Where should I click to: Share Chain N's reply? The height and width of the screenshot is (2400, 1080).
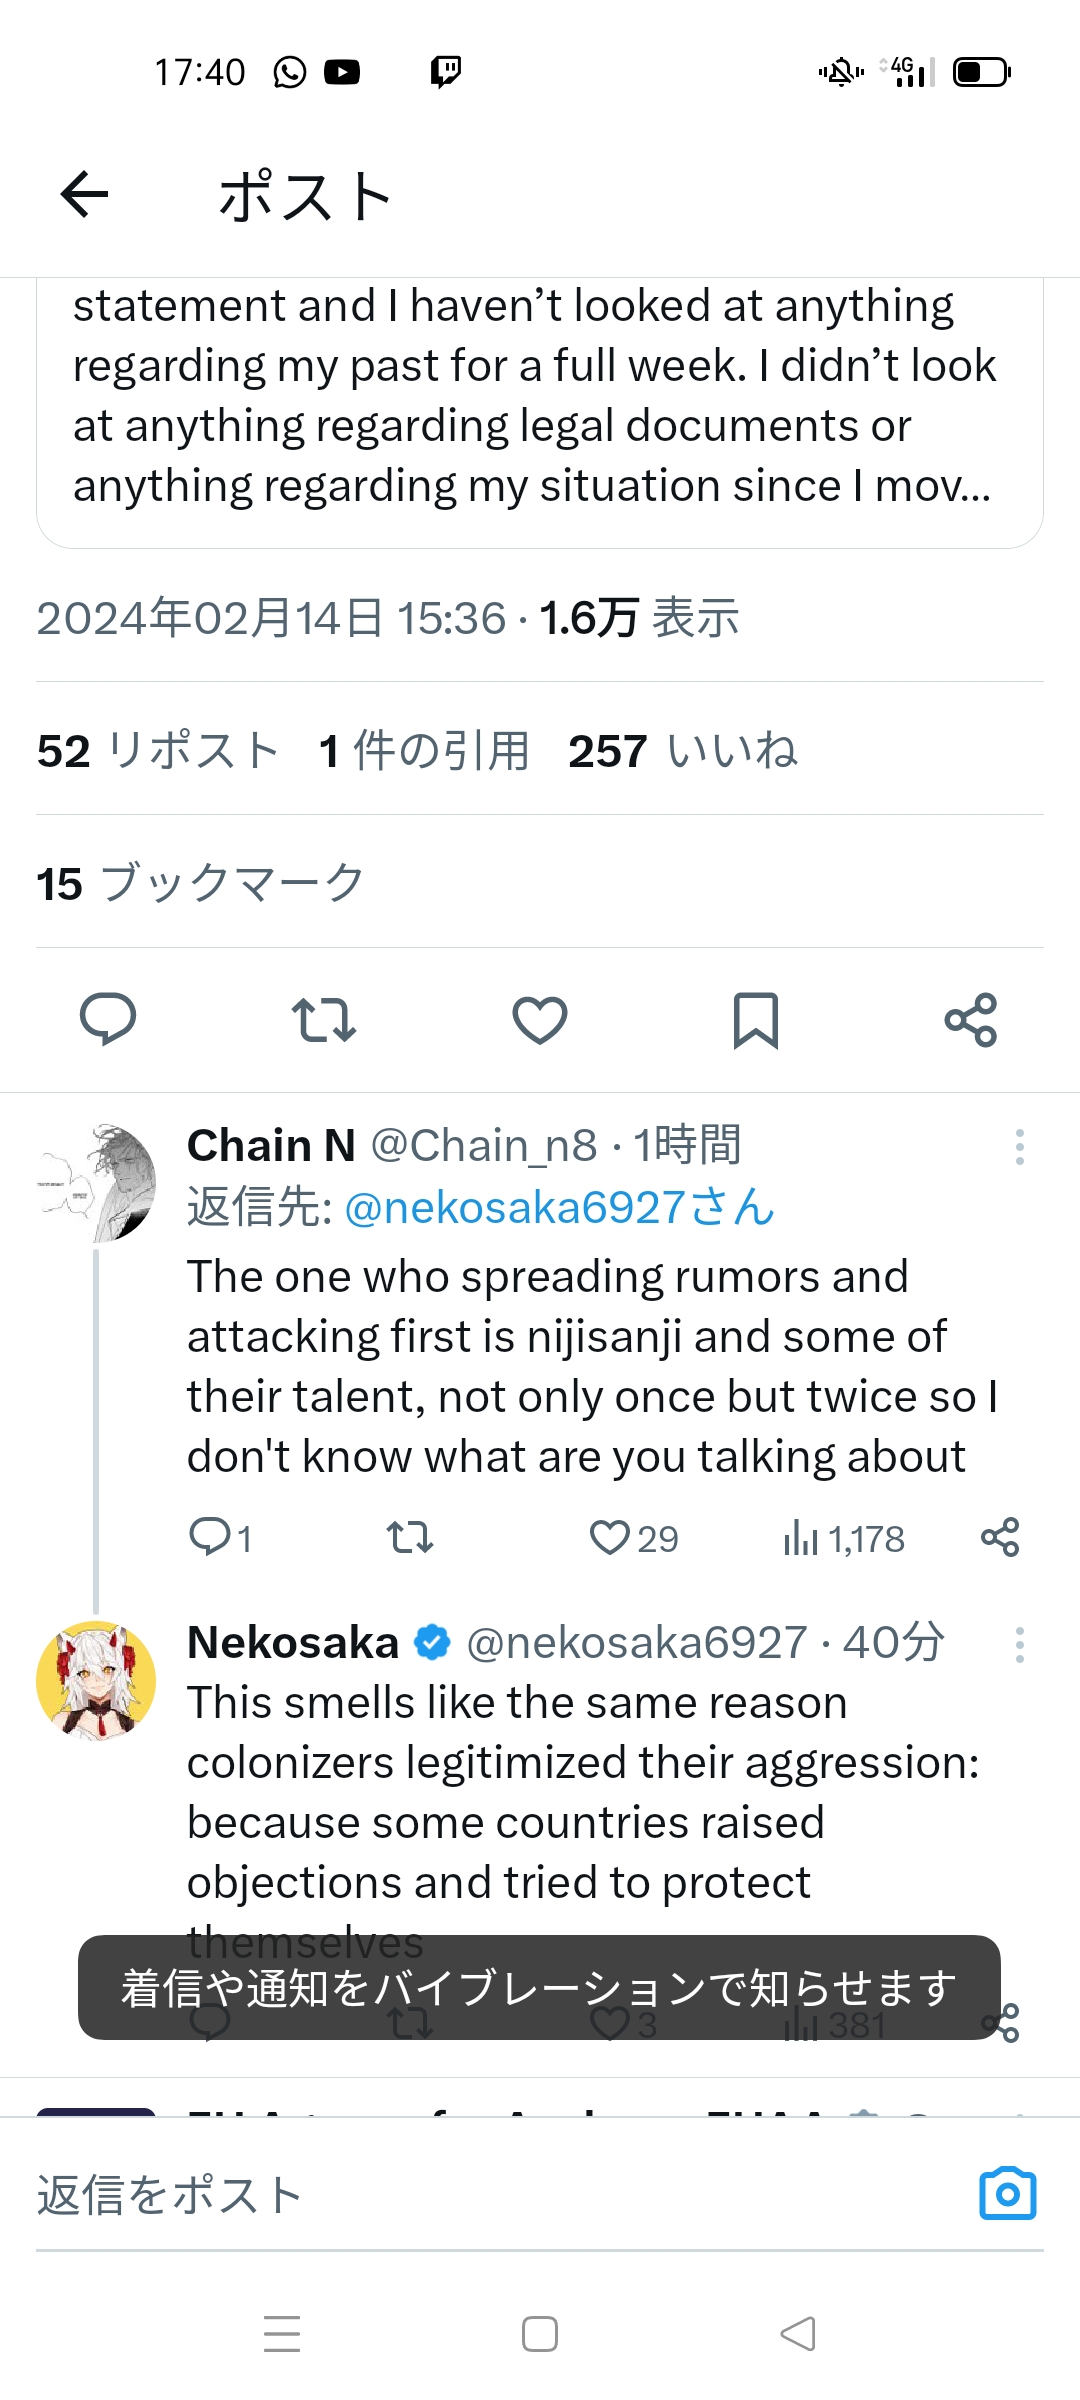pyautogui.click(x=1000, y=1537)
